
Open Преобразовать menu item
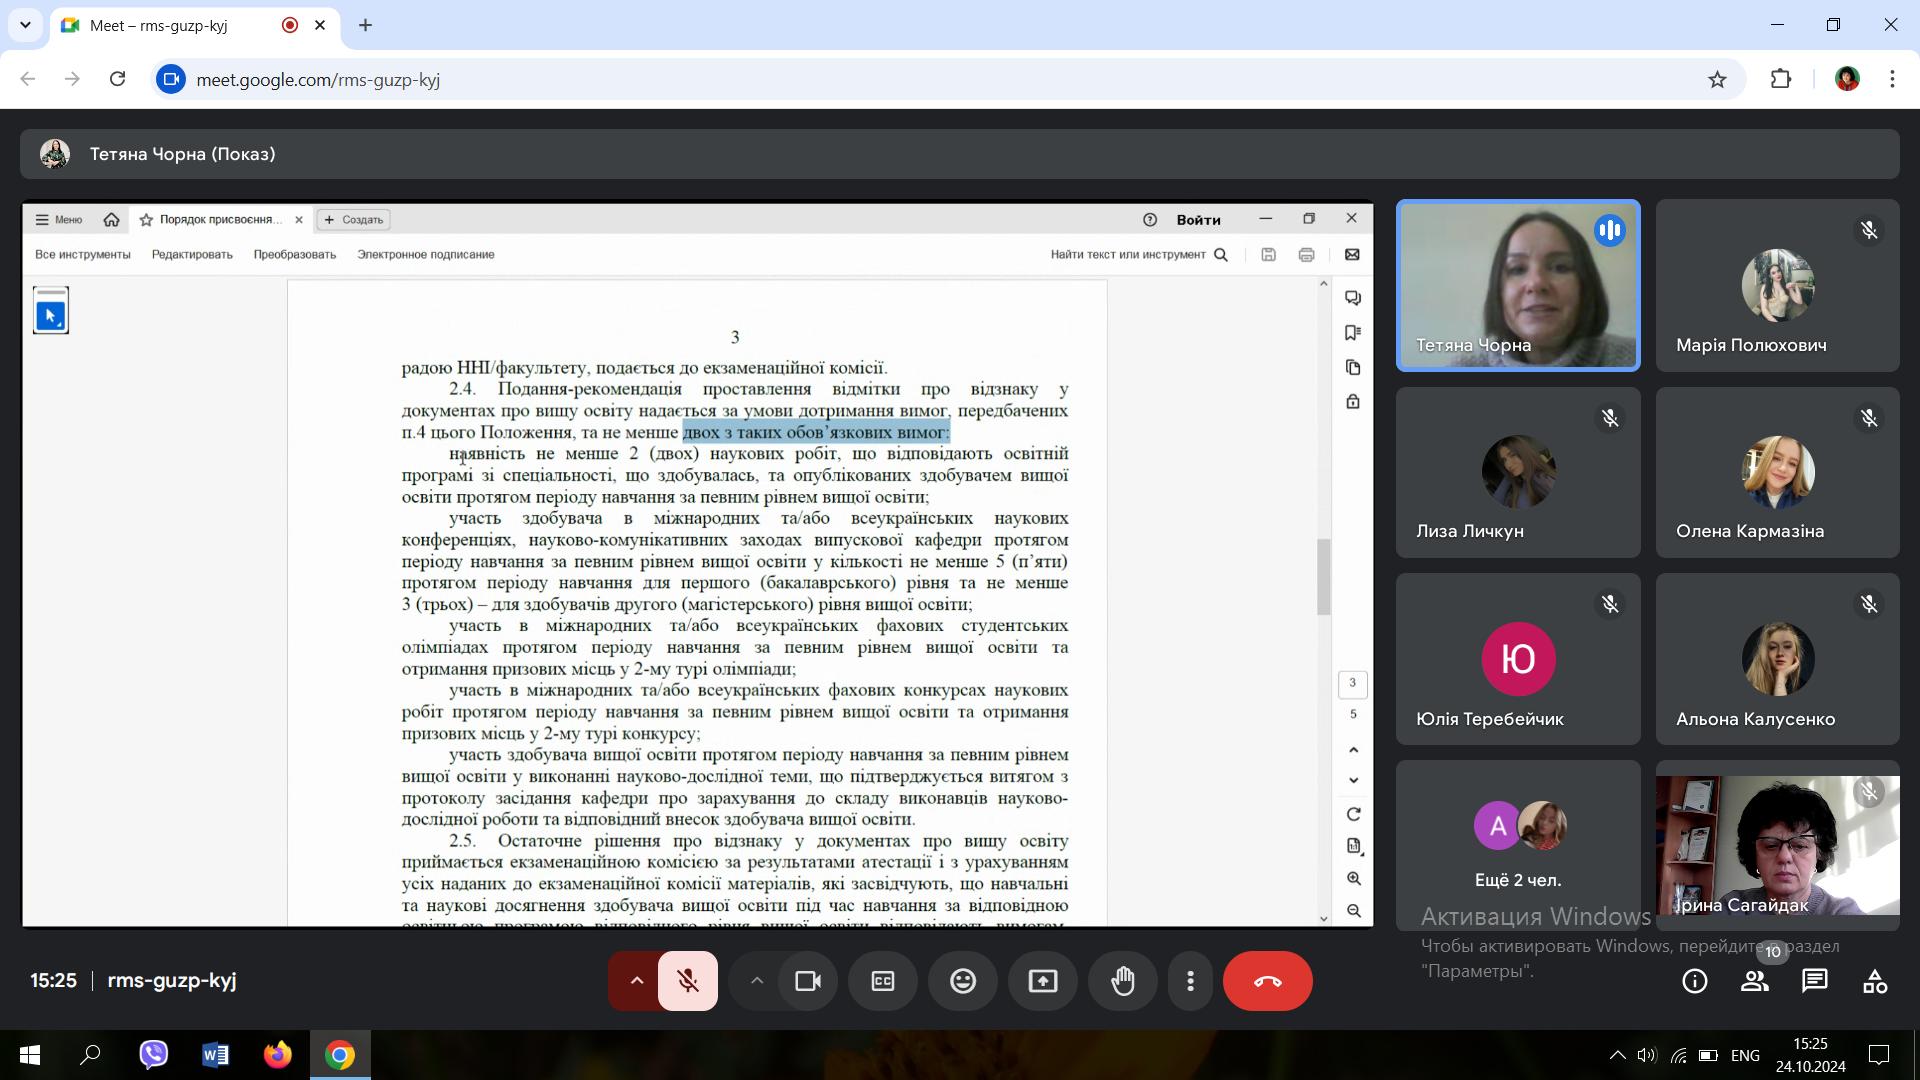295,254
